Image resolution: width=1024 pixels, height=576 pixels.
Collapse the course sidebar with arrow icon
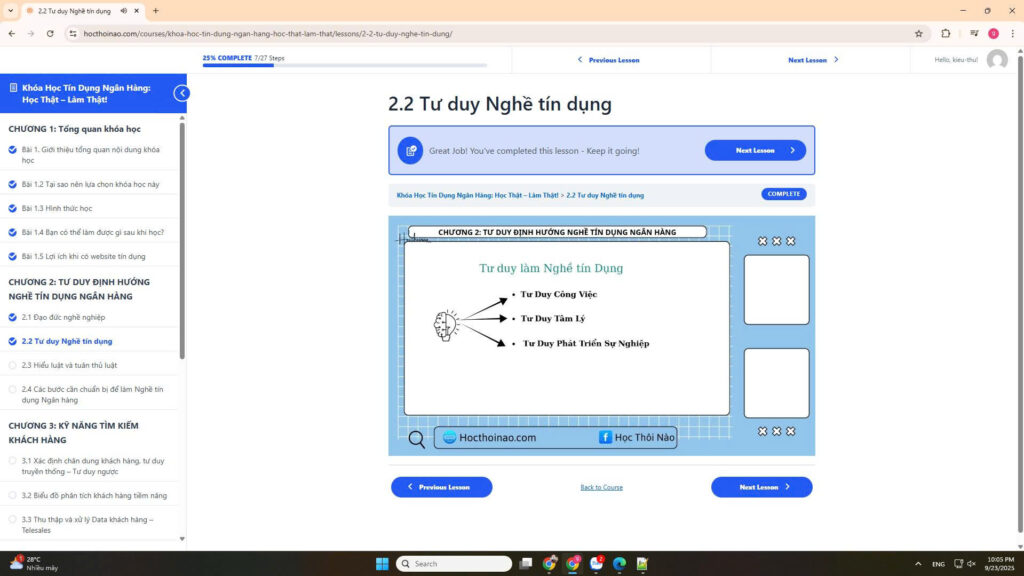tap(181, 93)
